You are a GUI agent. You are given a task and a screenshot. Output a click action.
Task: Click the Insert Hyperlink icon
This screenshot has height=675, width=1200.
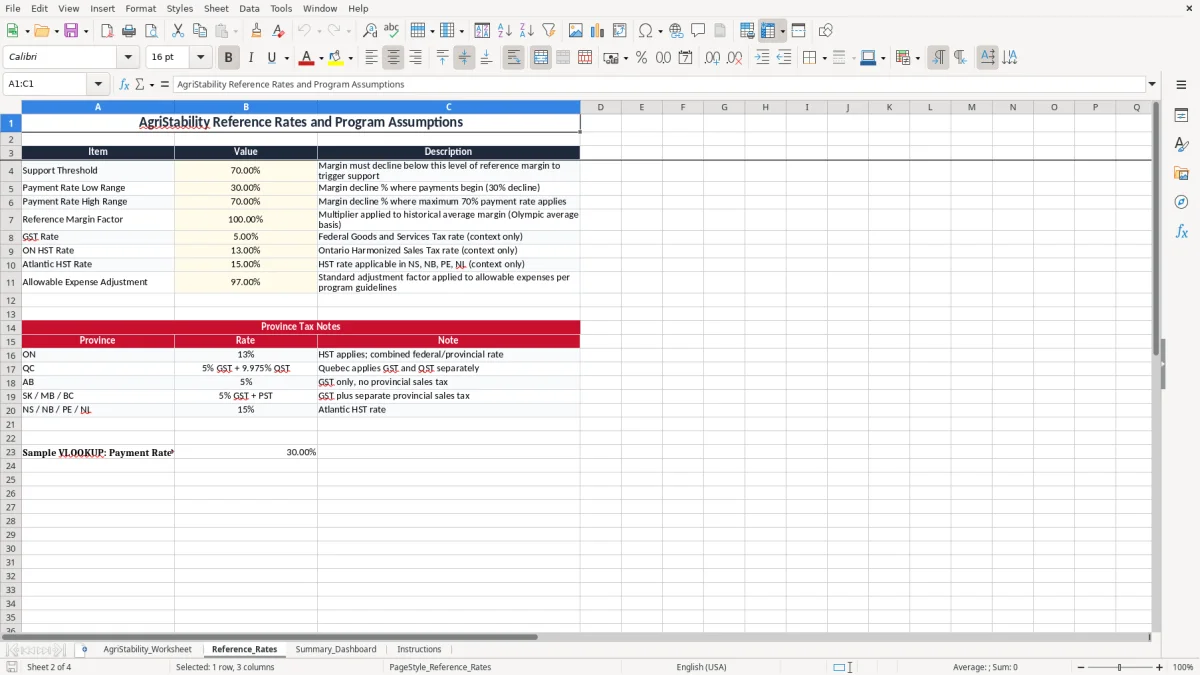coord(676,31)
